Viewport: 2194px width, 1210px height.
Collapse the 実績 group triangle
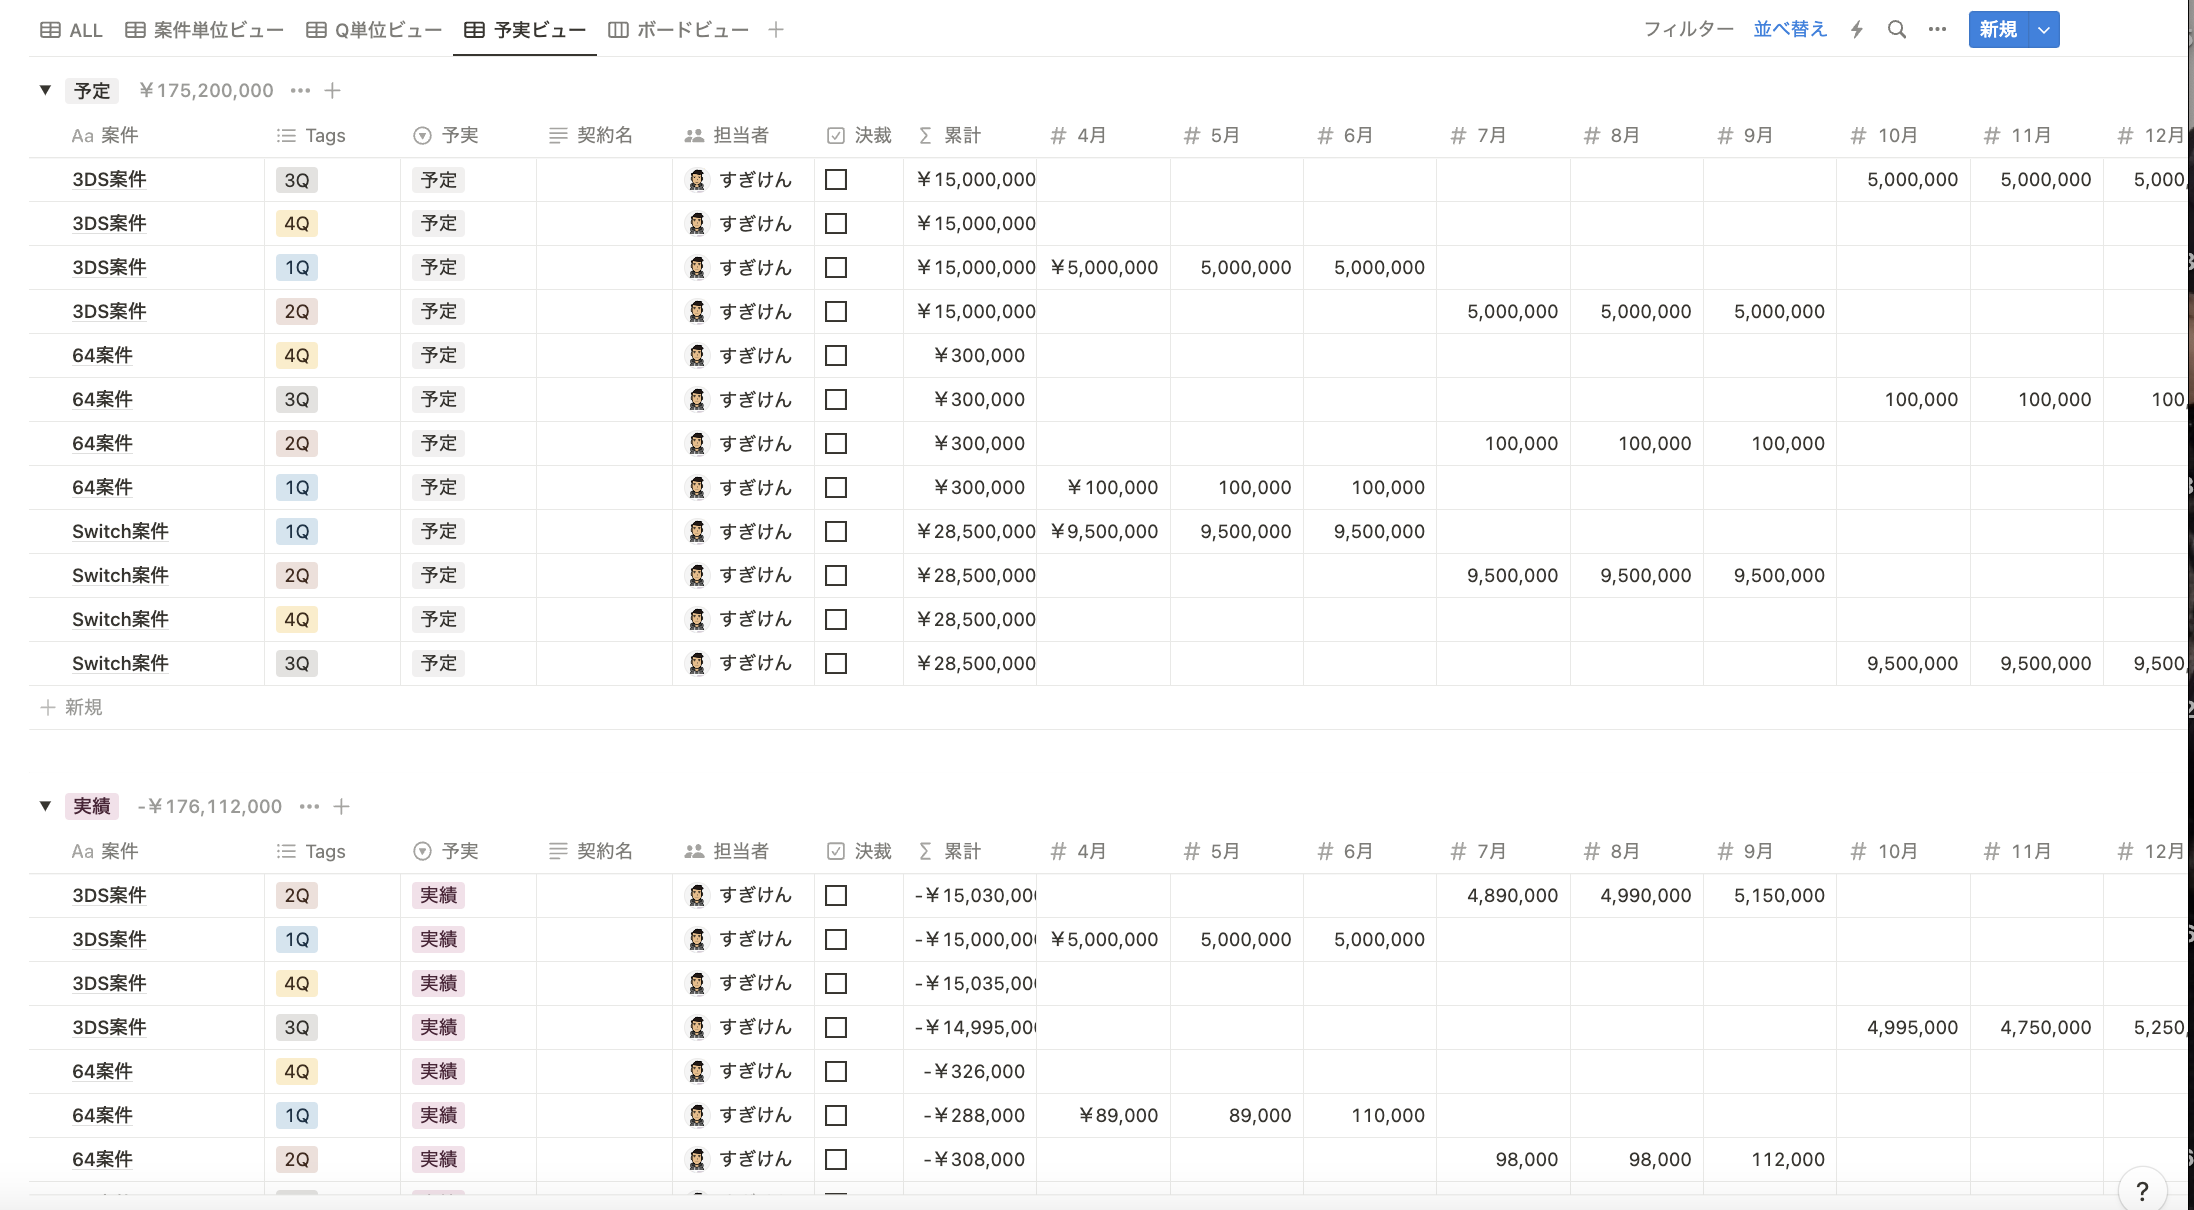(45, 806)
